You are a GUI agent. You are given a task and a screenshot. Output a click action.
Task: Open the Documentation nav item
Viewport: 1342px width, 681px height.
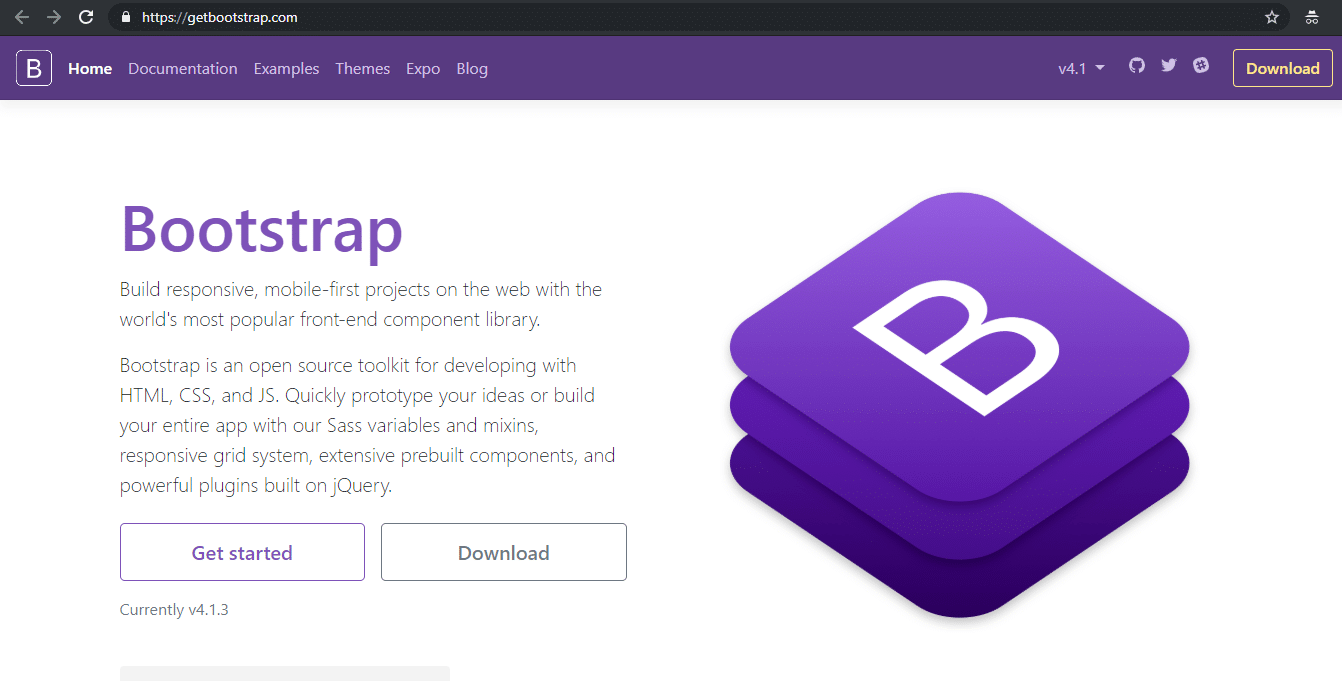point(183,69)
